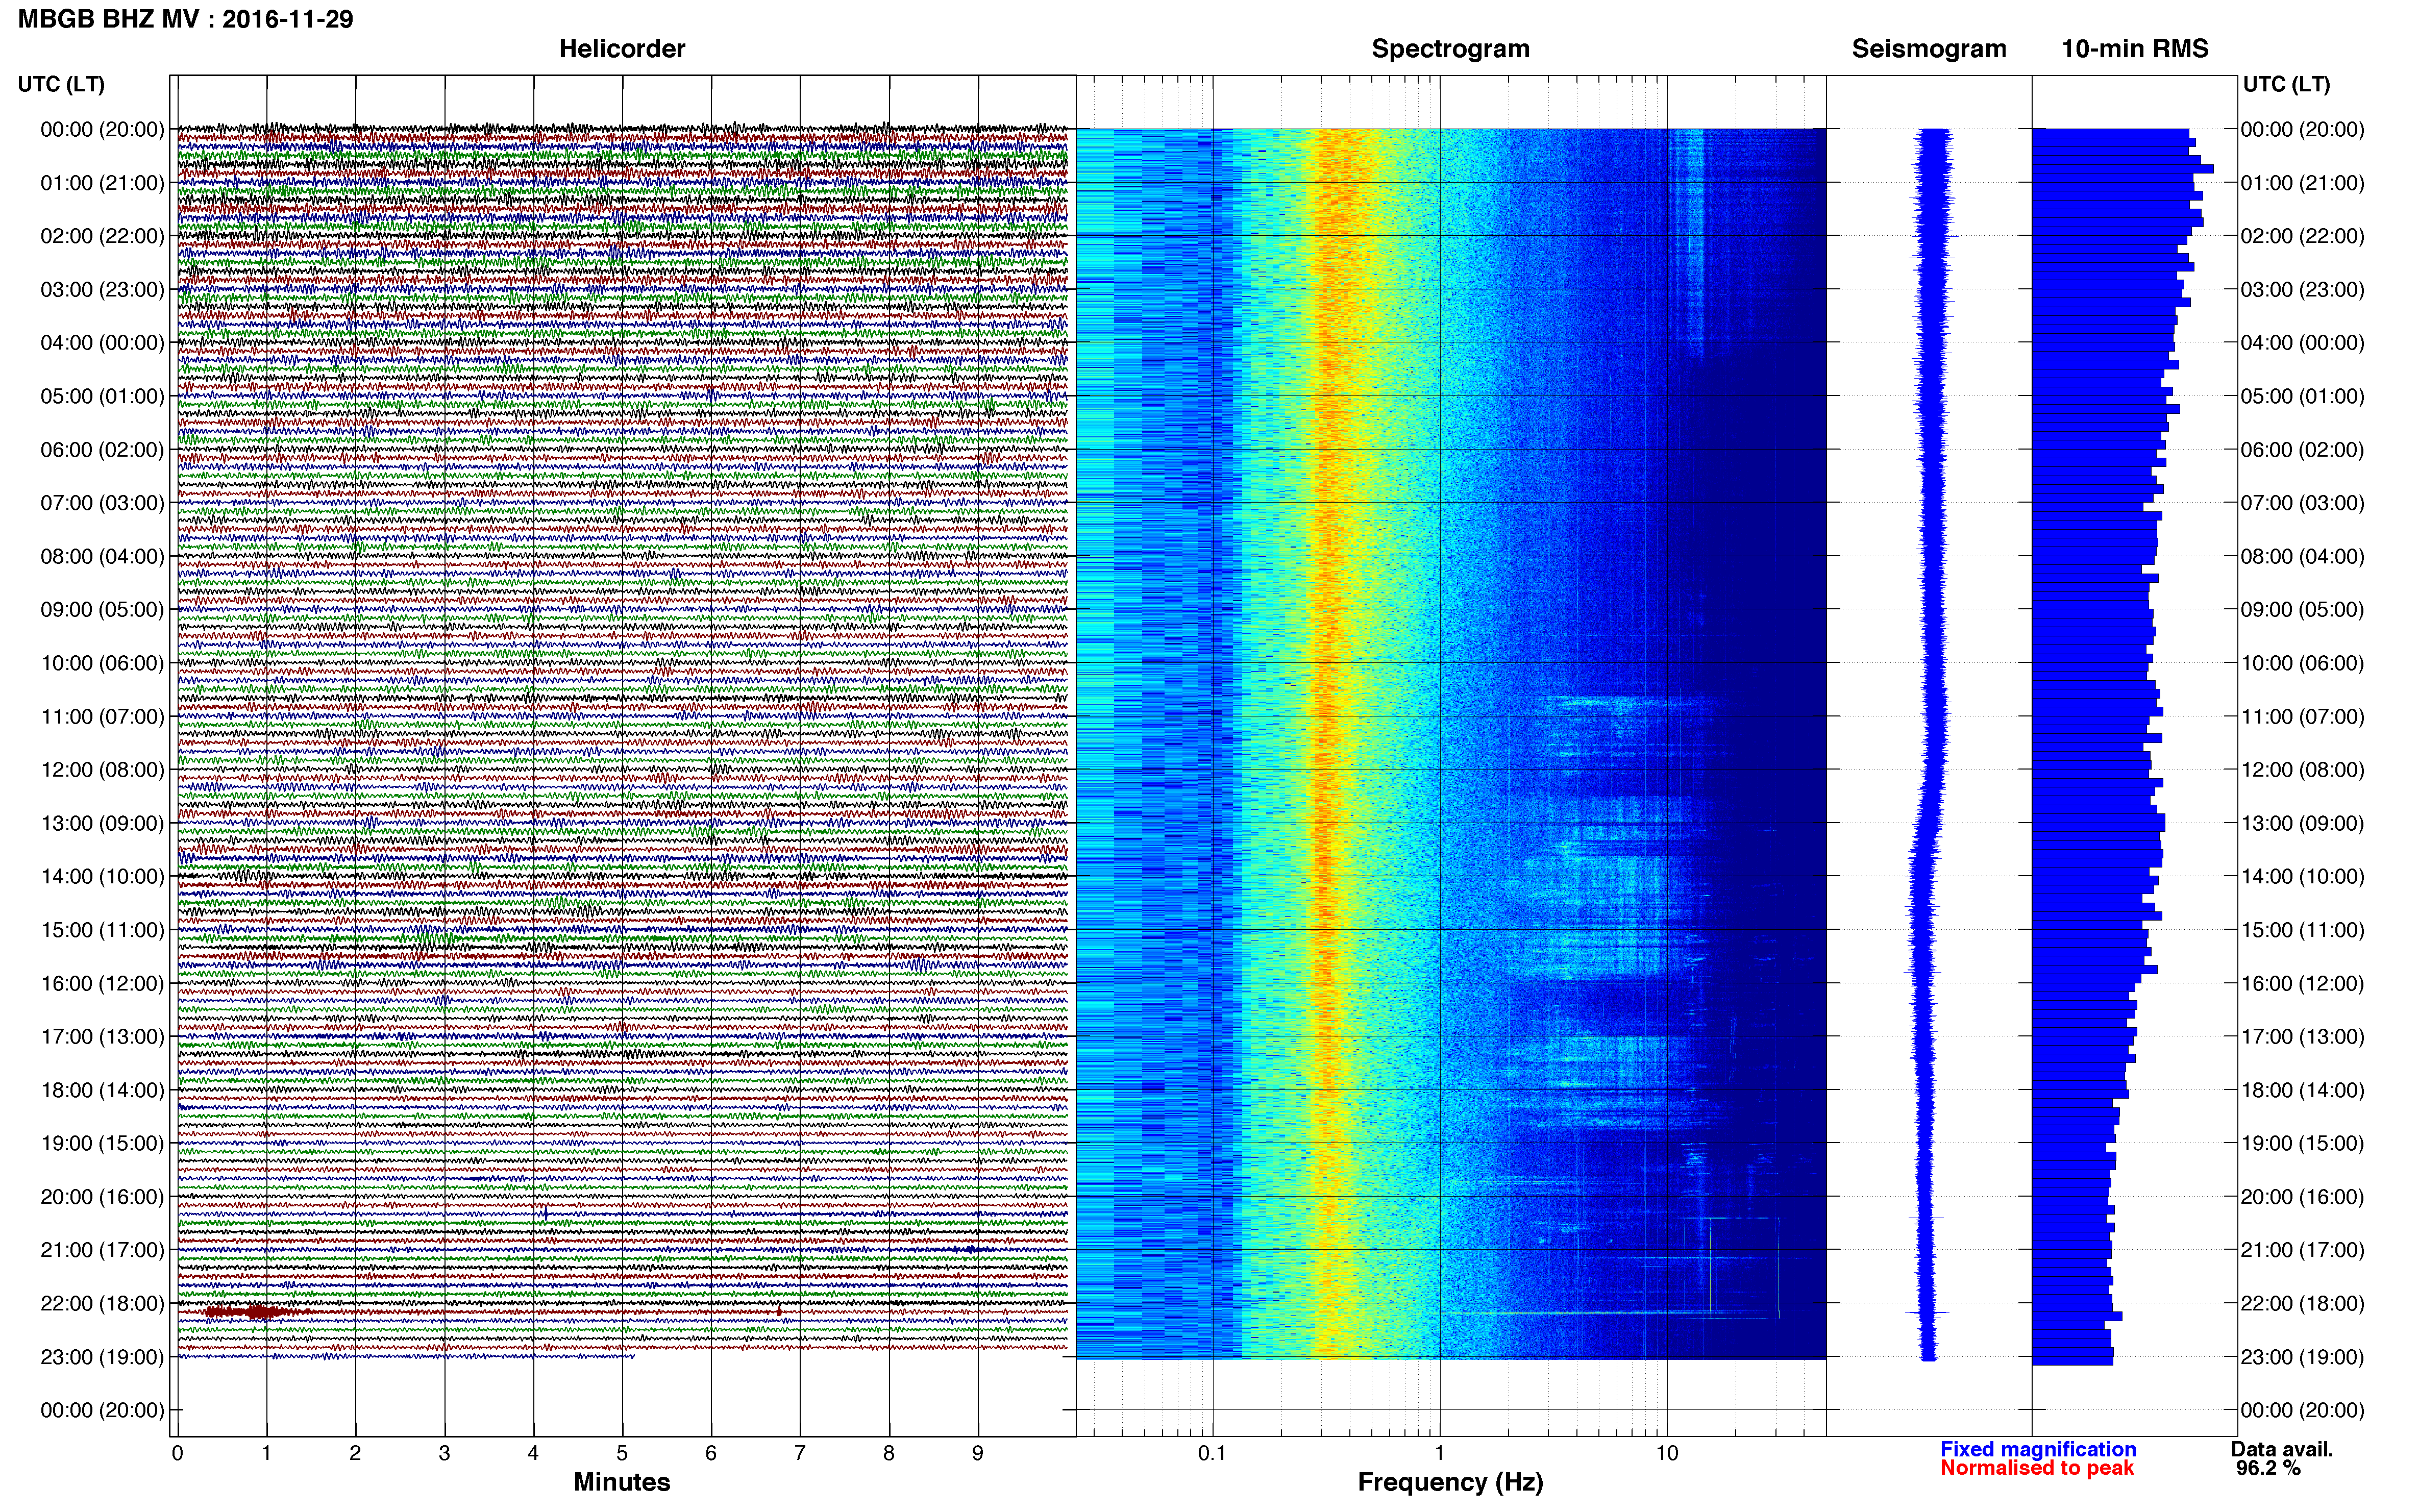Select the '10-min RMS' panel heading
This screenshot has height=1512, width=2419.
point(2135,48)
